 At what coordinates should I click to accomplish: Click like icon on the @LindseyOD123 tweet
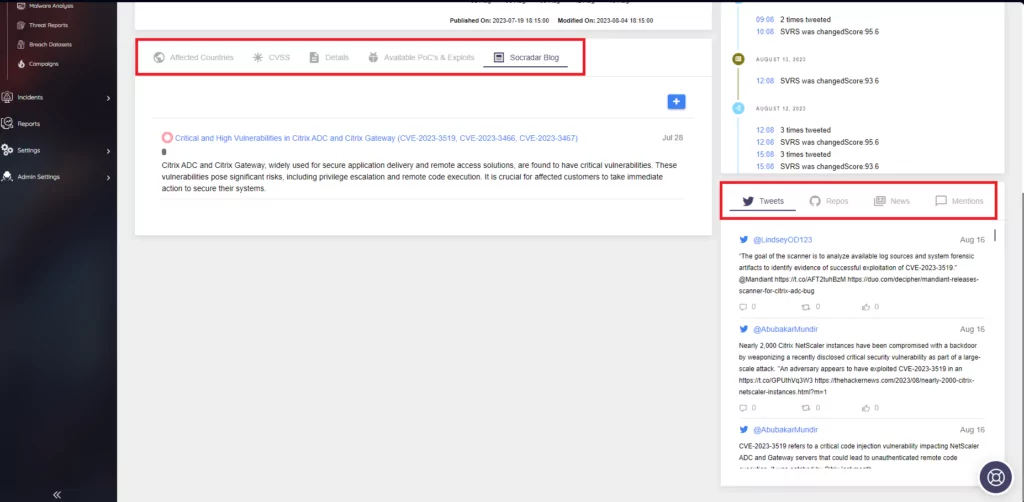[866, 307]
